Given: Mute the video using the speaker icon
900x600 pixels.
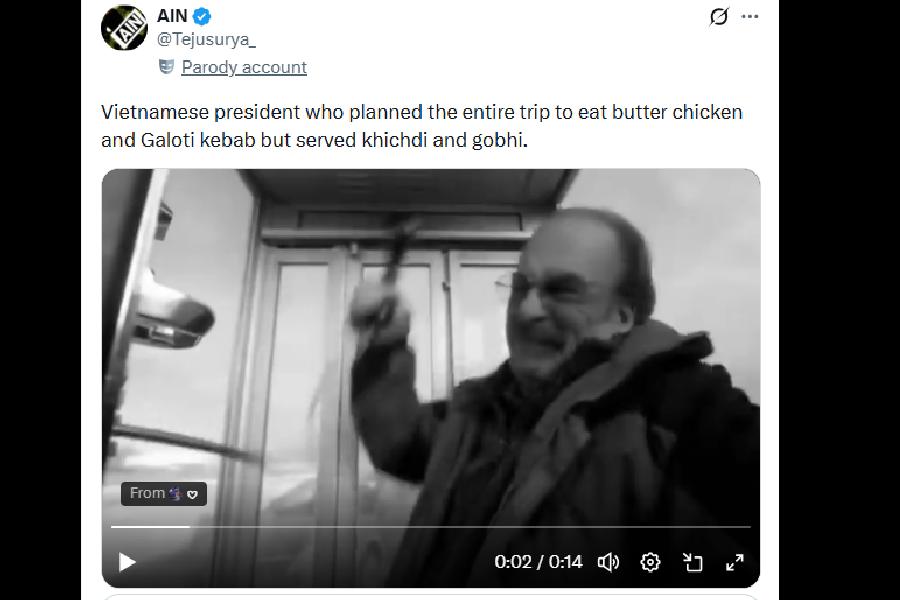Looking at the screenshot, I should coord(608,562).
